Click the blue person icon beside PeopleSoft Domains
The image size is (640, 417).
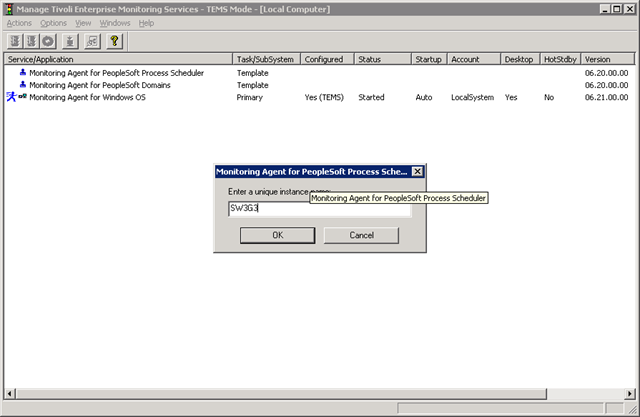coord(23,85)
